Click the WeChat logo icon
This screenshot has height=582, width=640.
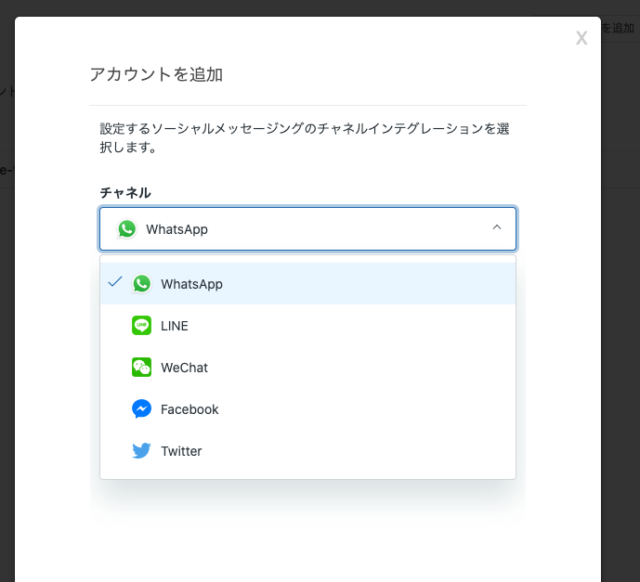(142, 367)
